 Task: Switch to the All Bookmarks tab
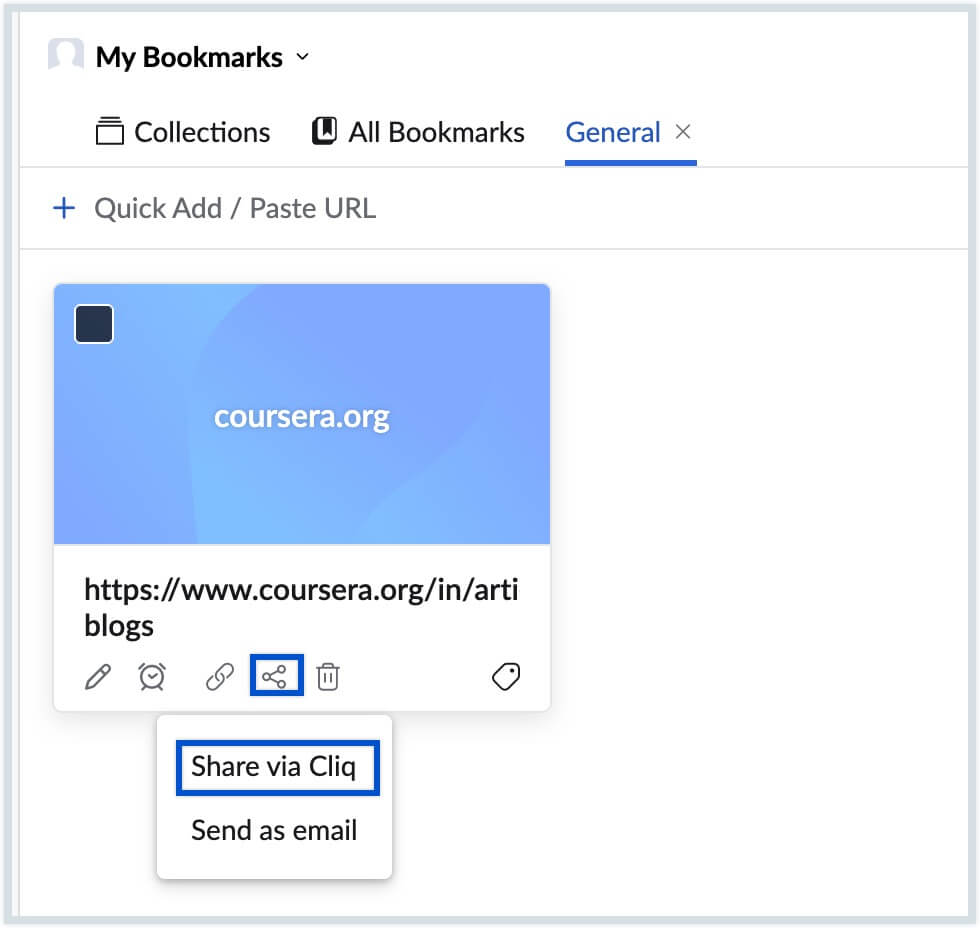point(418,132)
